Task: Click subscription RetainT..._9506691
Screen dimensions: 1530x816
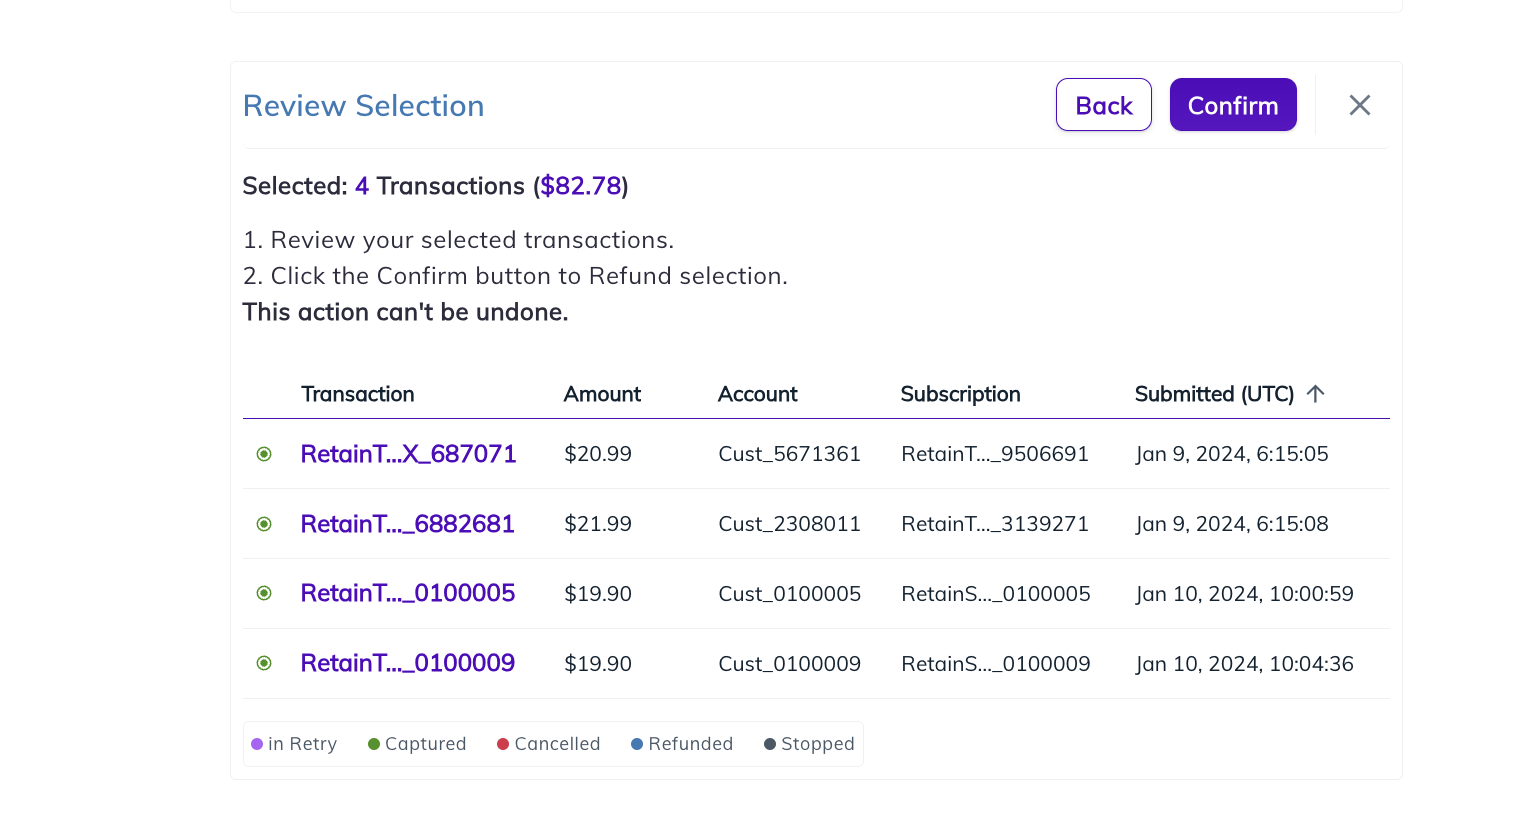Action: click(x=995, y=454)
